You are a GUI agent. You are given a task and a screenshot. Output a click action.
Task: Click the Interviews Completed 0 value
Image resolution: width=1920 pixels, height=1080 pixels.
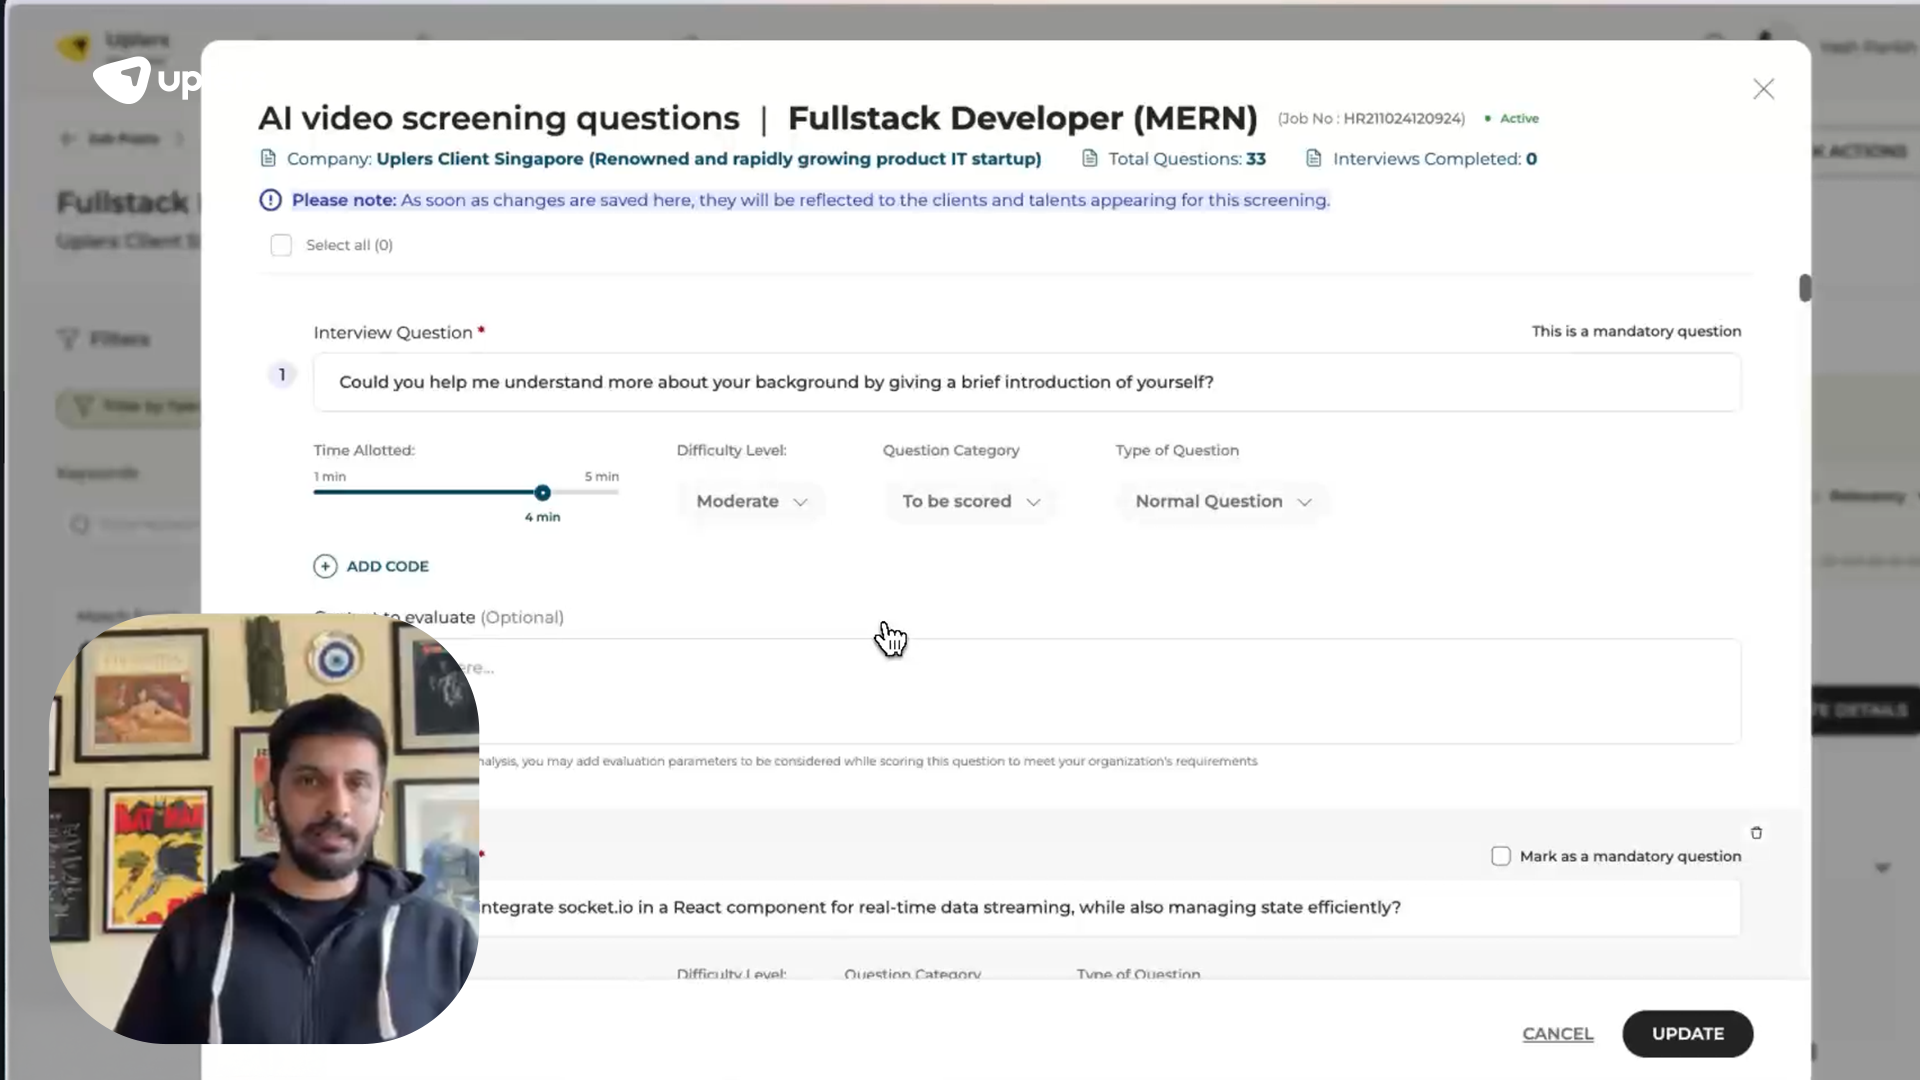[x=1531, y=159]
